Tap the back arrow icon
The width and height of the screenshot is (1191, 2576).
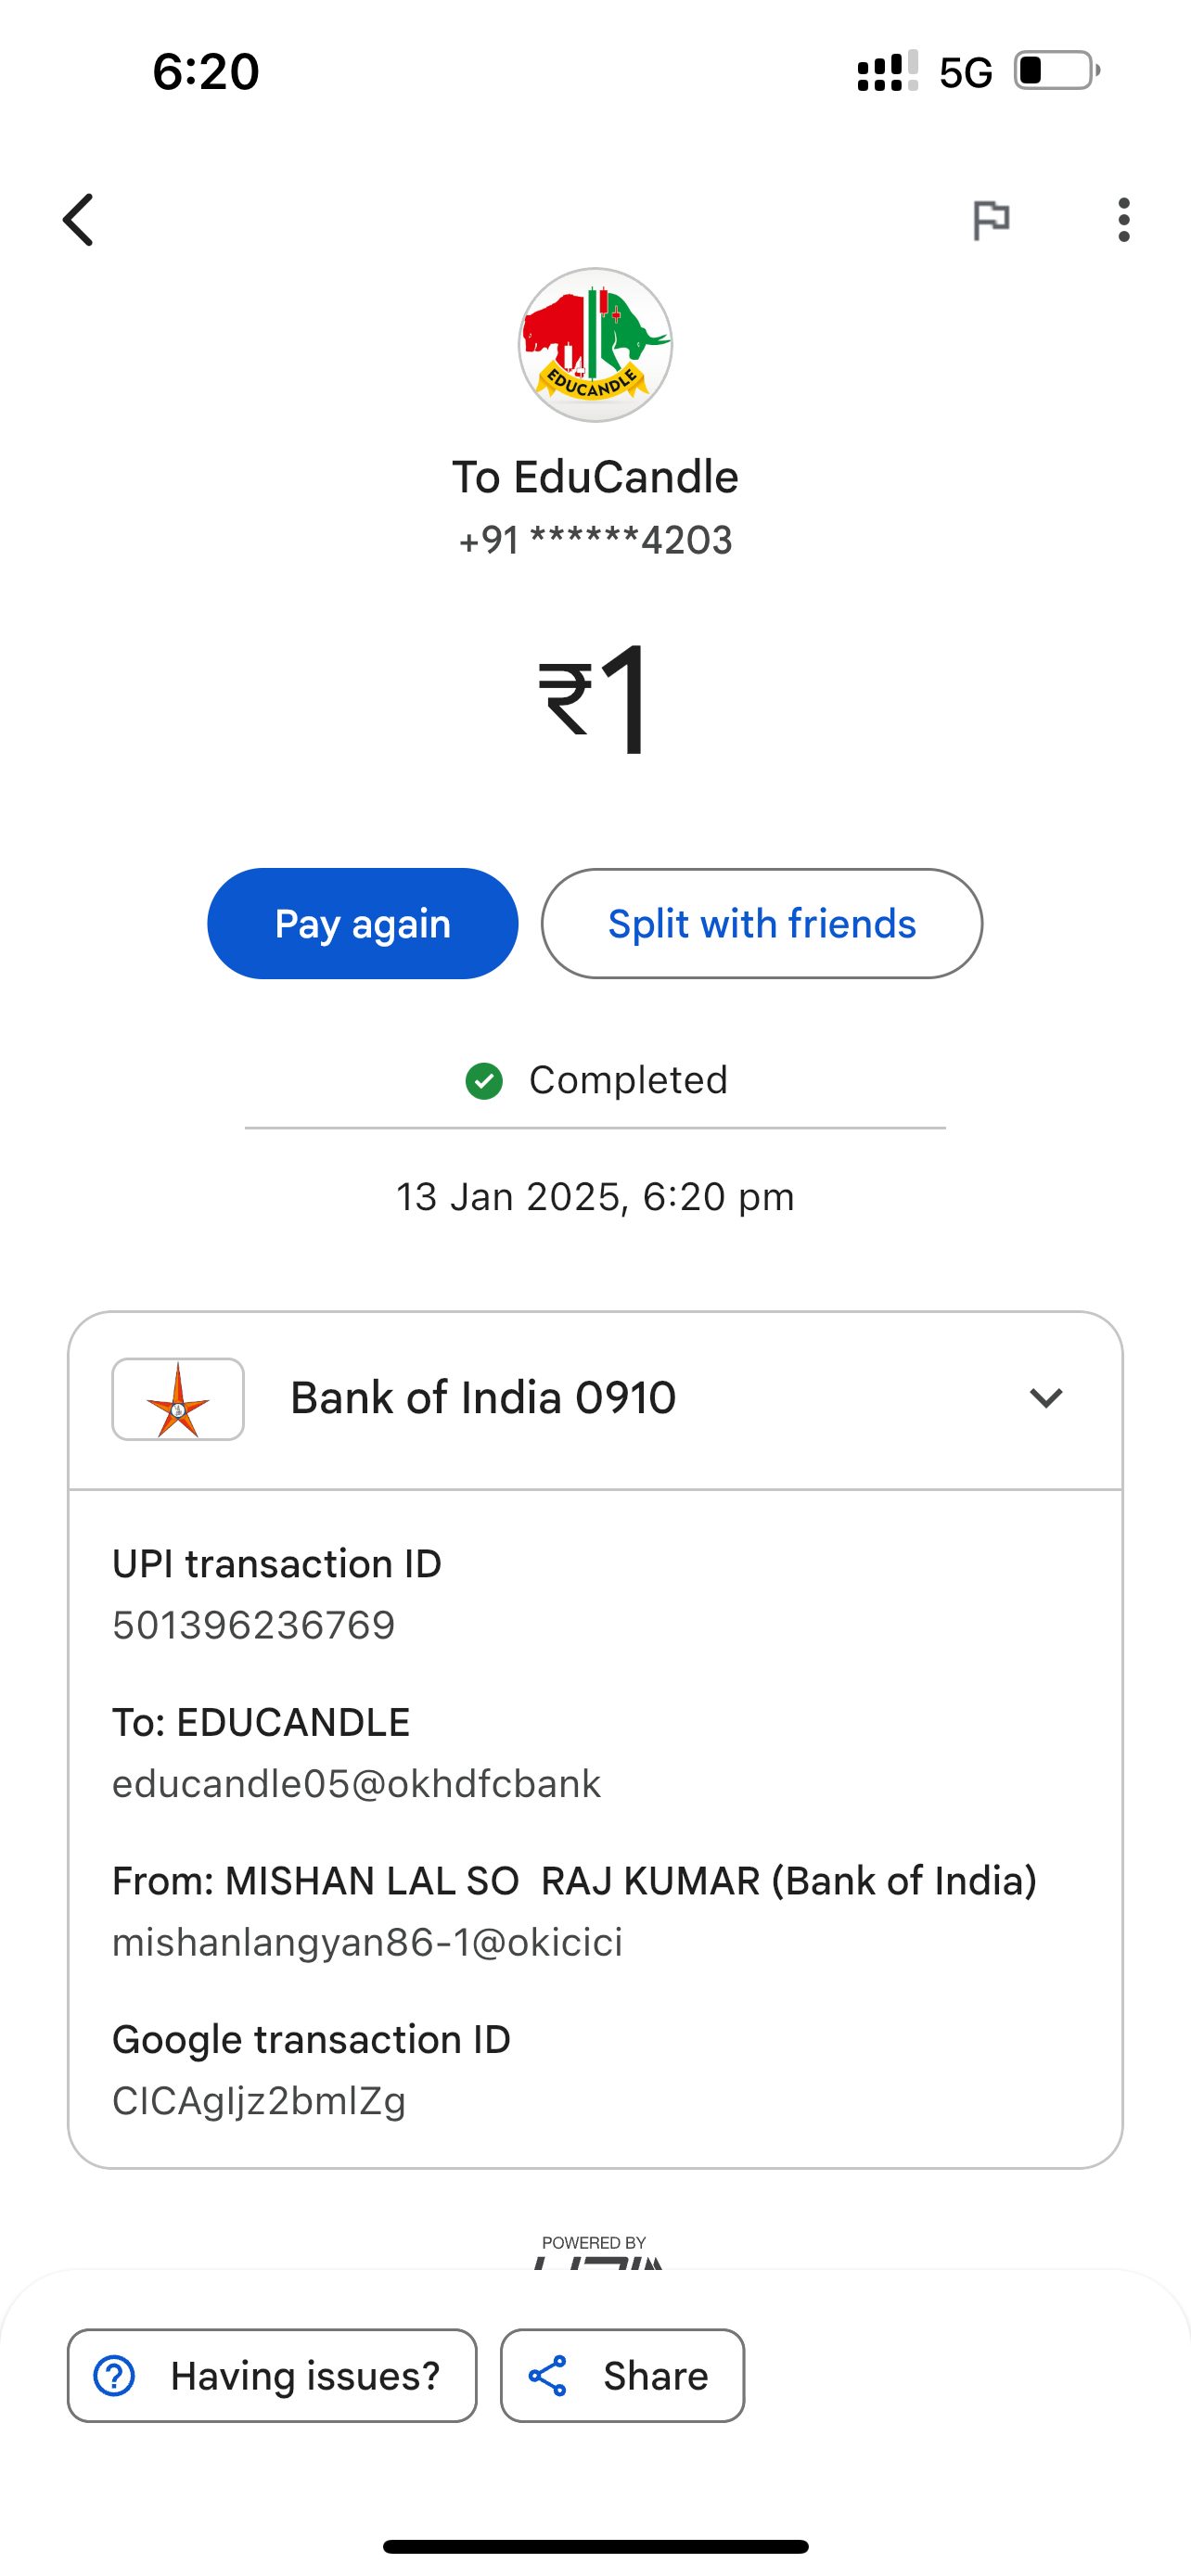(79, 220)
